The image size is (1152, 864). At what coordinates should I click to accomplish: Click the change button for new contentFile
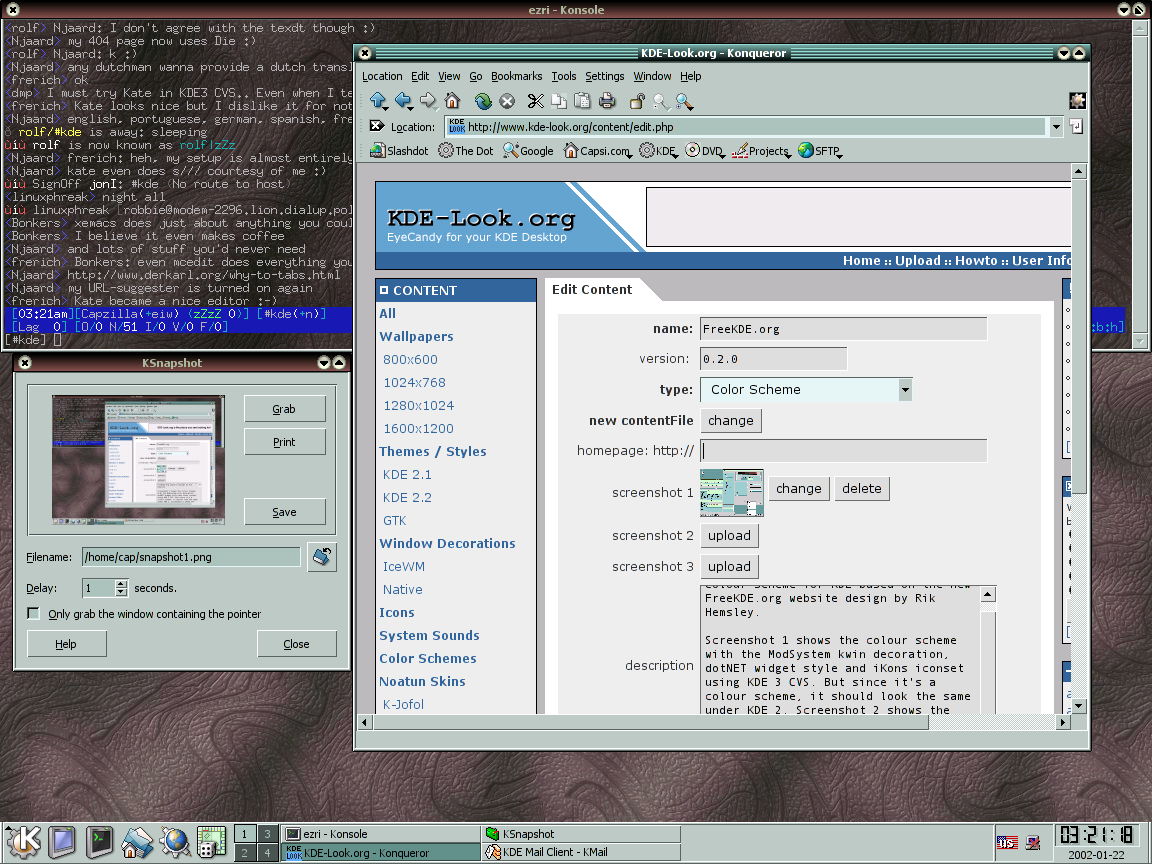pos(730,420)
